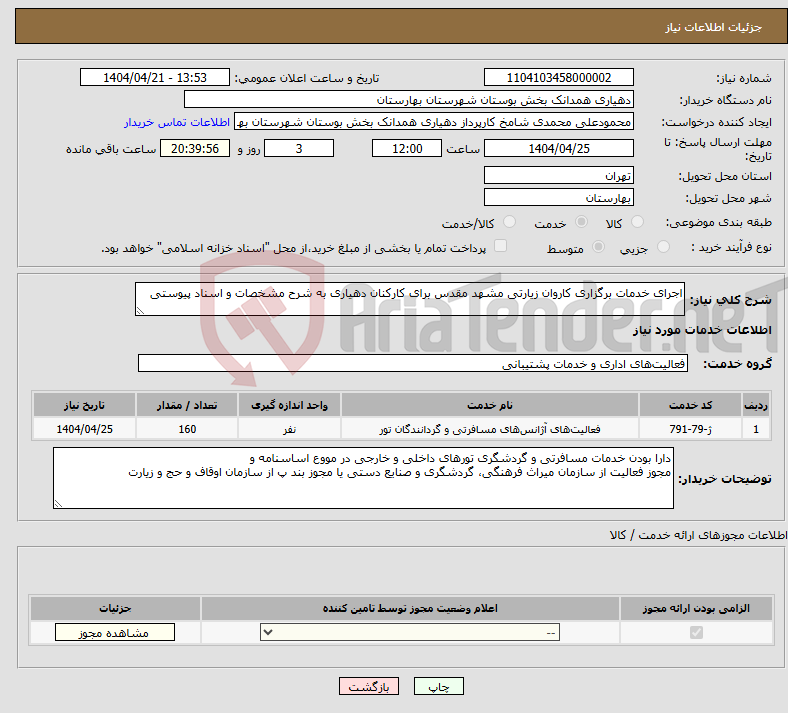Select the خدمت radio button
The width and height of the screenshot is (788, 713).
(581, 222)
